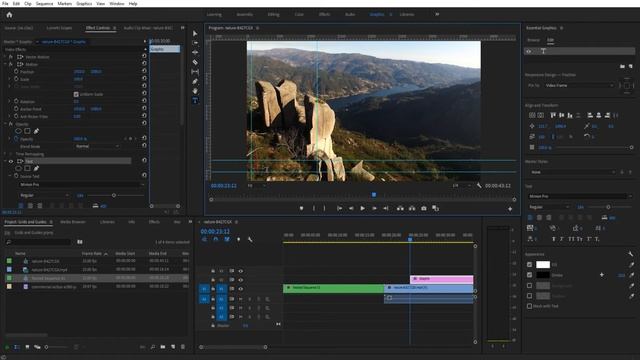Open Media Browser tab
The width and height of the screenshot is (640, 360).
tap(73, 222)
